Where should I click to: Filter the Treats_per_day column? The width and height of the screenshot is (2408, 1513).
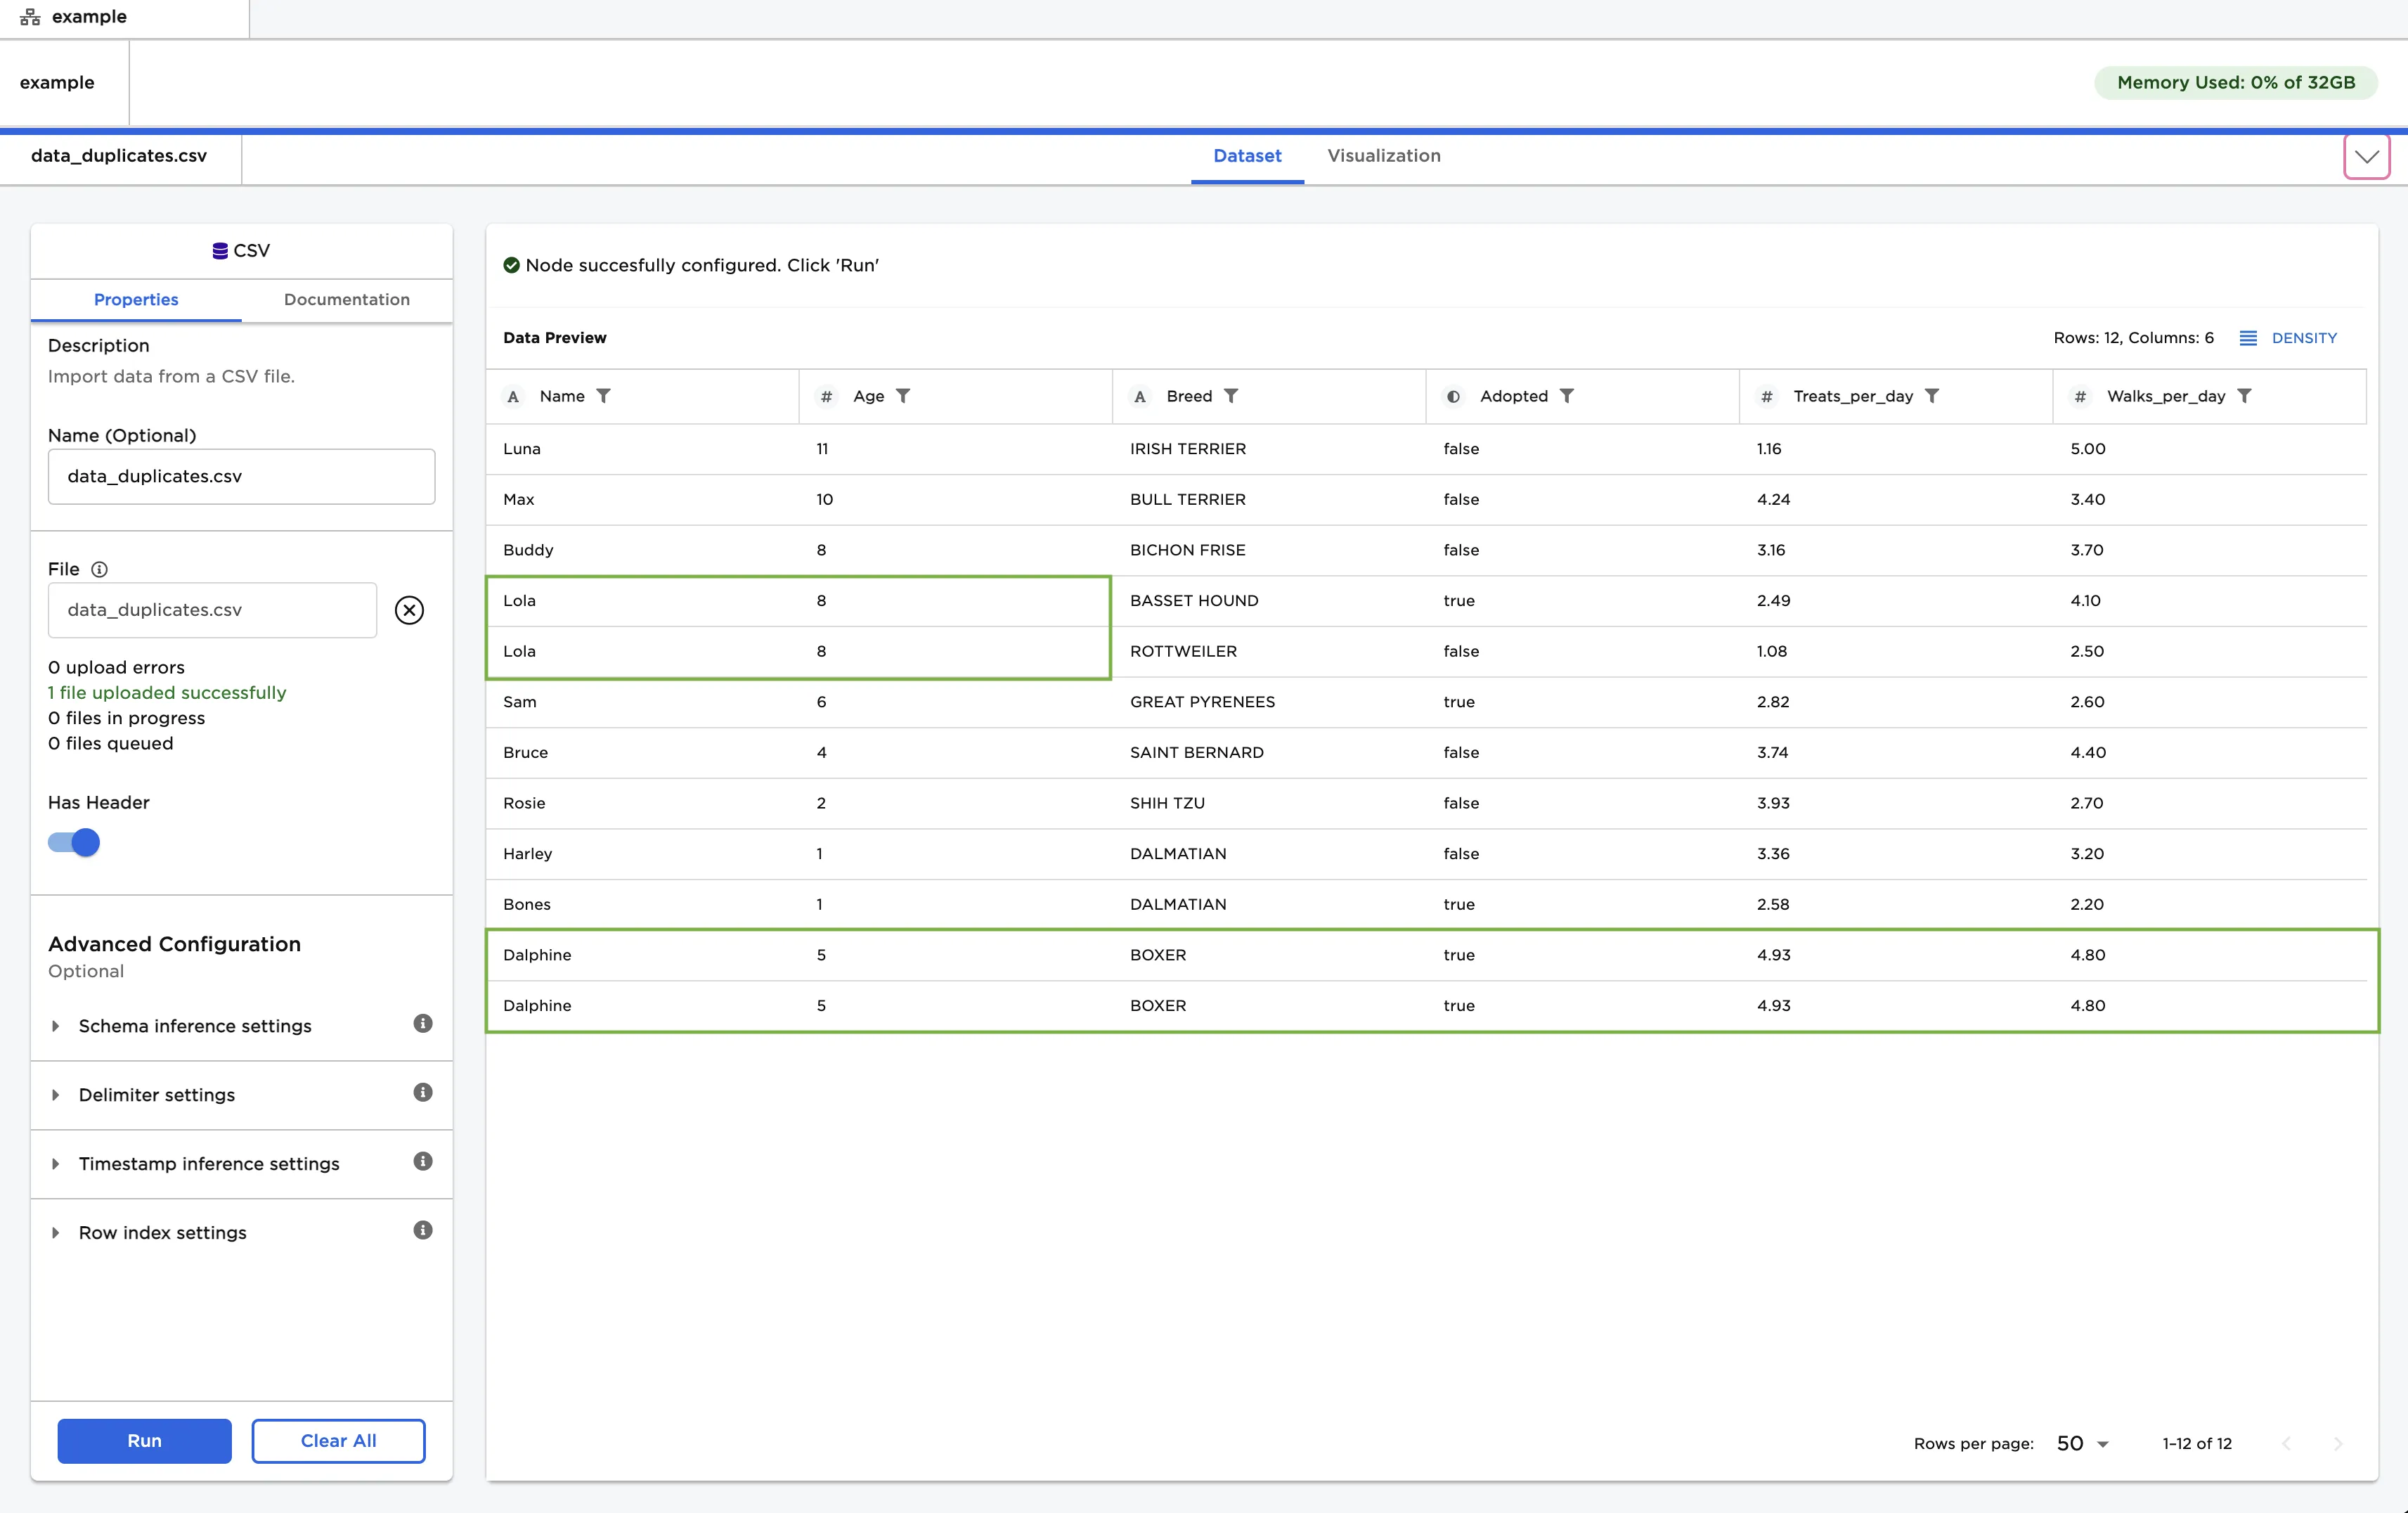click(x=1932, y=396)
